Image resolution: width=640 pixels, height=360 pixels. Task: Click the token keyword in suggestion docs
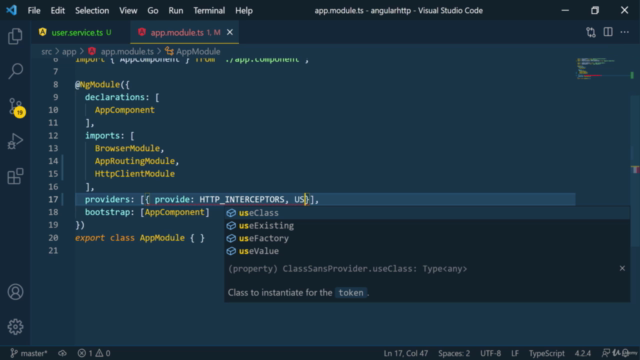click(x=351, y=293)
